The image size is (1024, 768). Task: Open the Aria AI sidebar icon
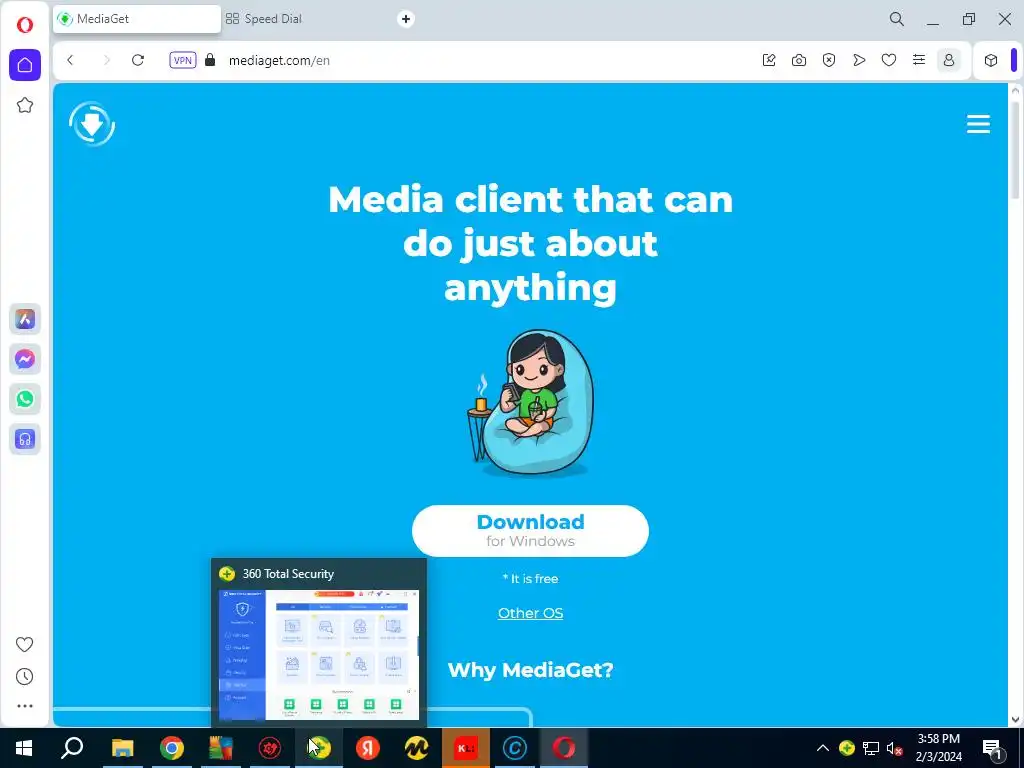click(25, 319)
